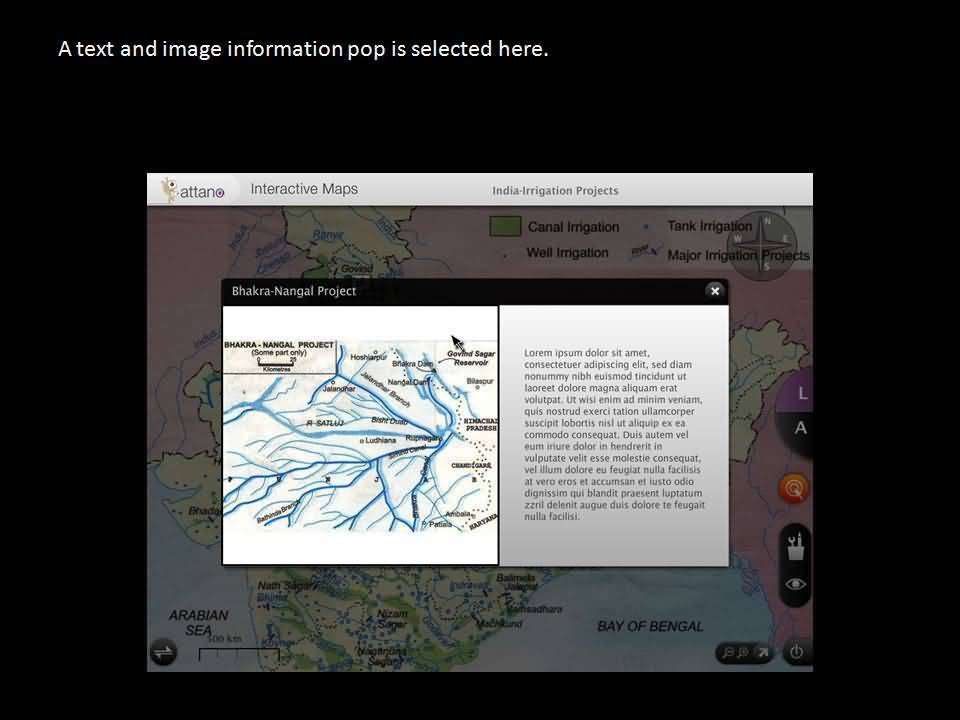
Task: Click the second magnifier zoom icon
Action: coord(743,653)
